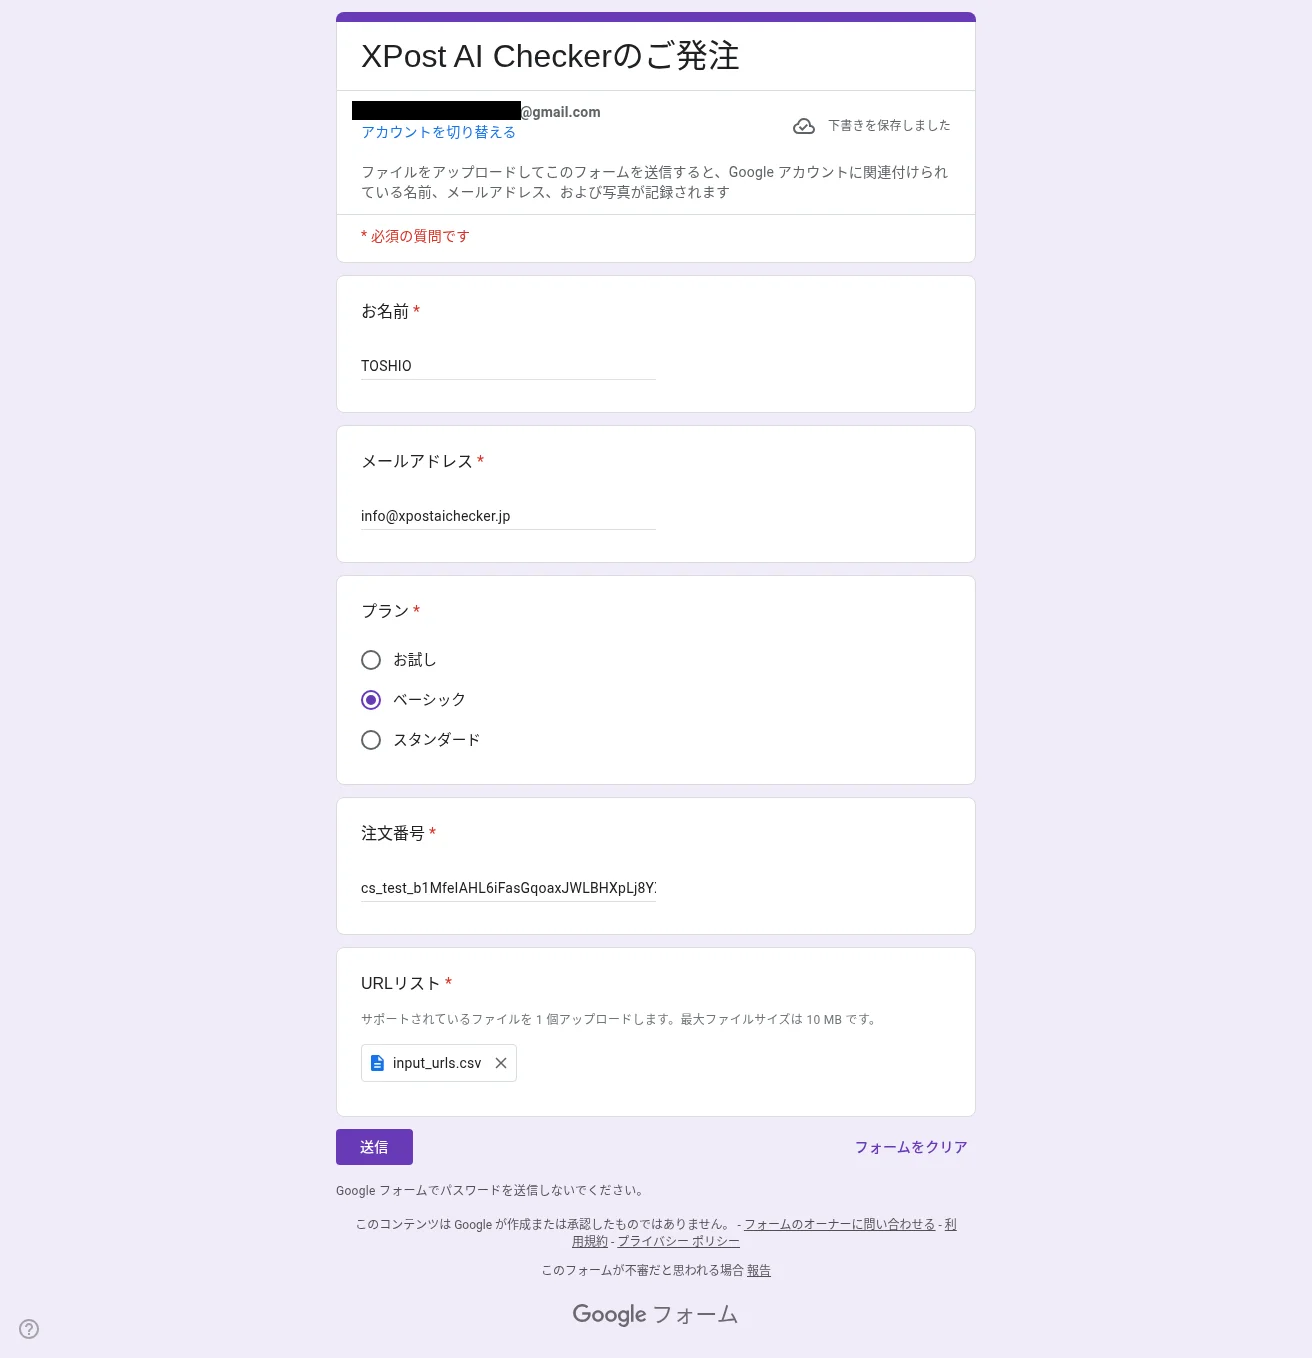Viewport: 1312px width, 1358px height.
Task: Click the アカウントを切り替える link
Action: tap(438, 132)
